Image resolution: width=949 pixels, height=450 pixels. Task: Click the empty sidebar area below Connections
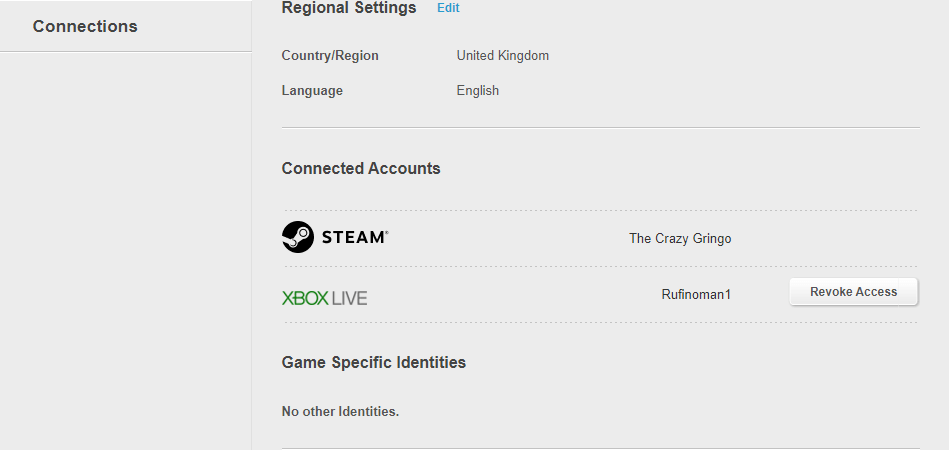125,251
